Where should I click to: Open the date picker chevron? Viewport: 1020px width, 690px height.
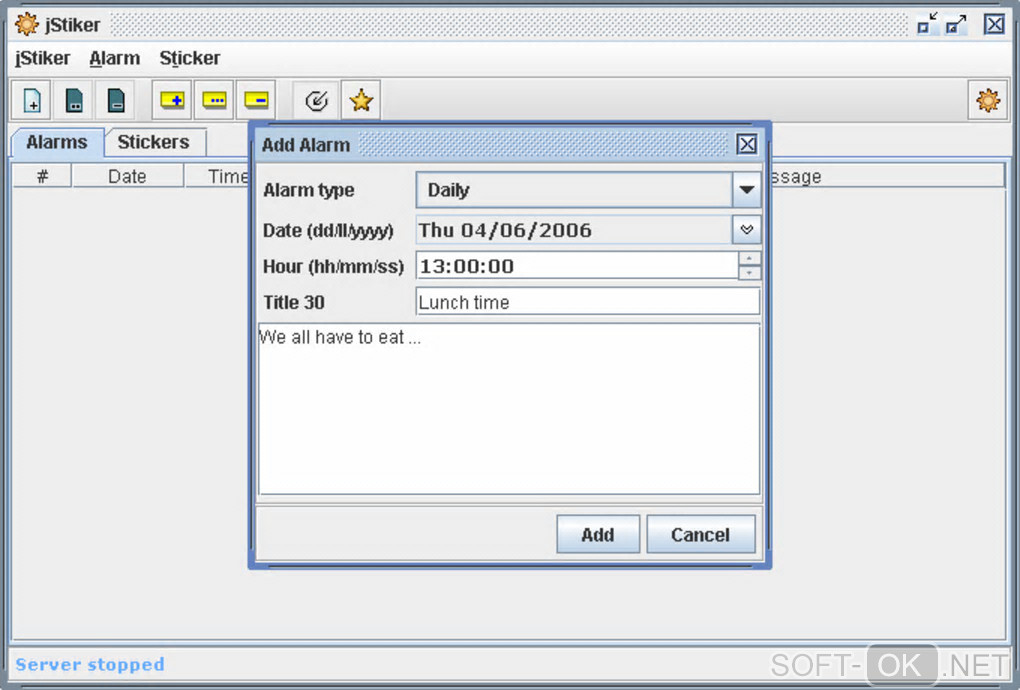click(746, 230)
